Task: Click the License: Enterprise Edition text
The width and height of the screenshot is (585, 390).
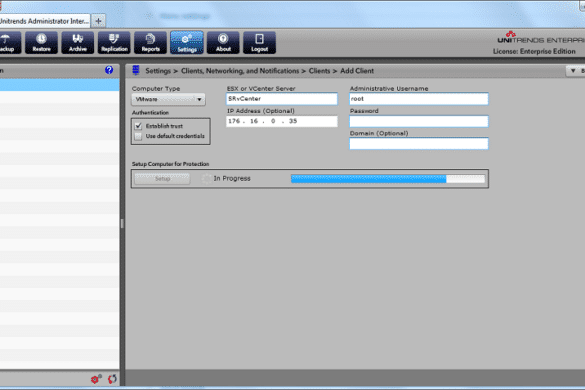Action: [x=534, y=52]
